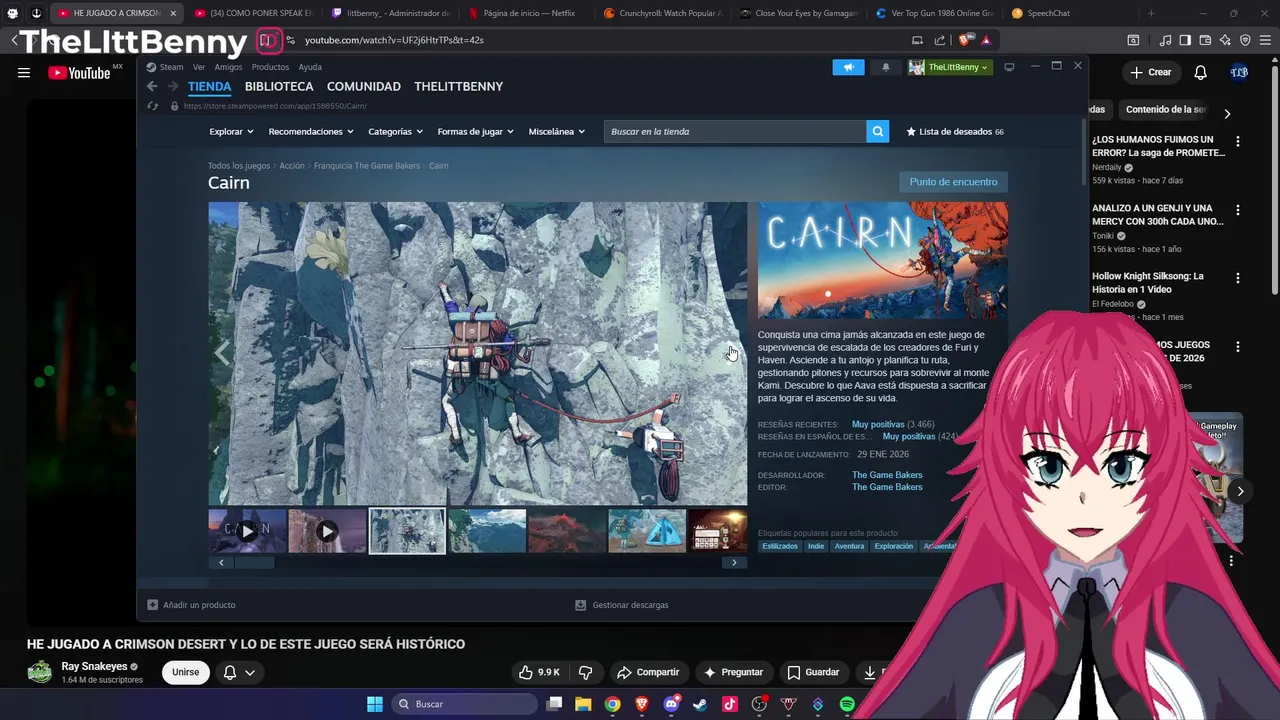Click the Compartir share button
Viewport: 1280px width, 720px height.
coord(648,672)
